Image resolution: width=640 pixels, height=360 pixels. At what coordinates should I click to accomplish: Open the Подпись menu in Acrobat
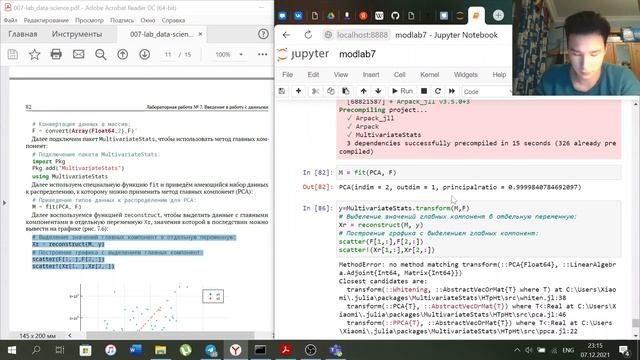point(122,20)
